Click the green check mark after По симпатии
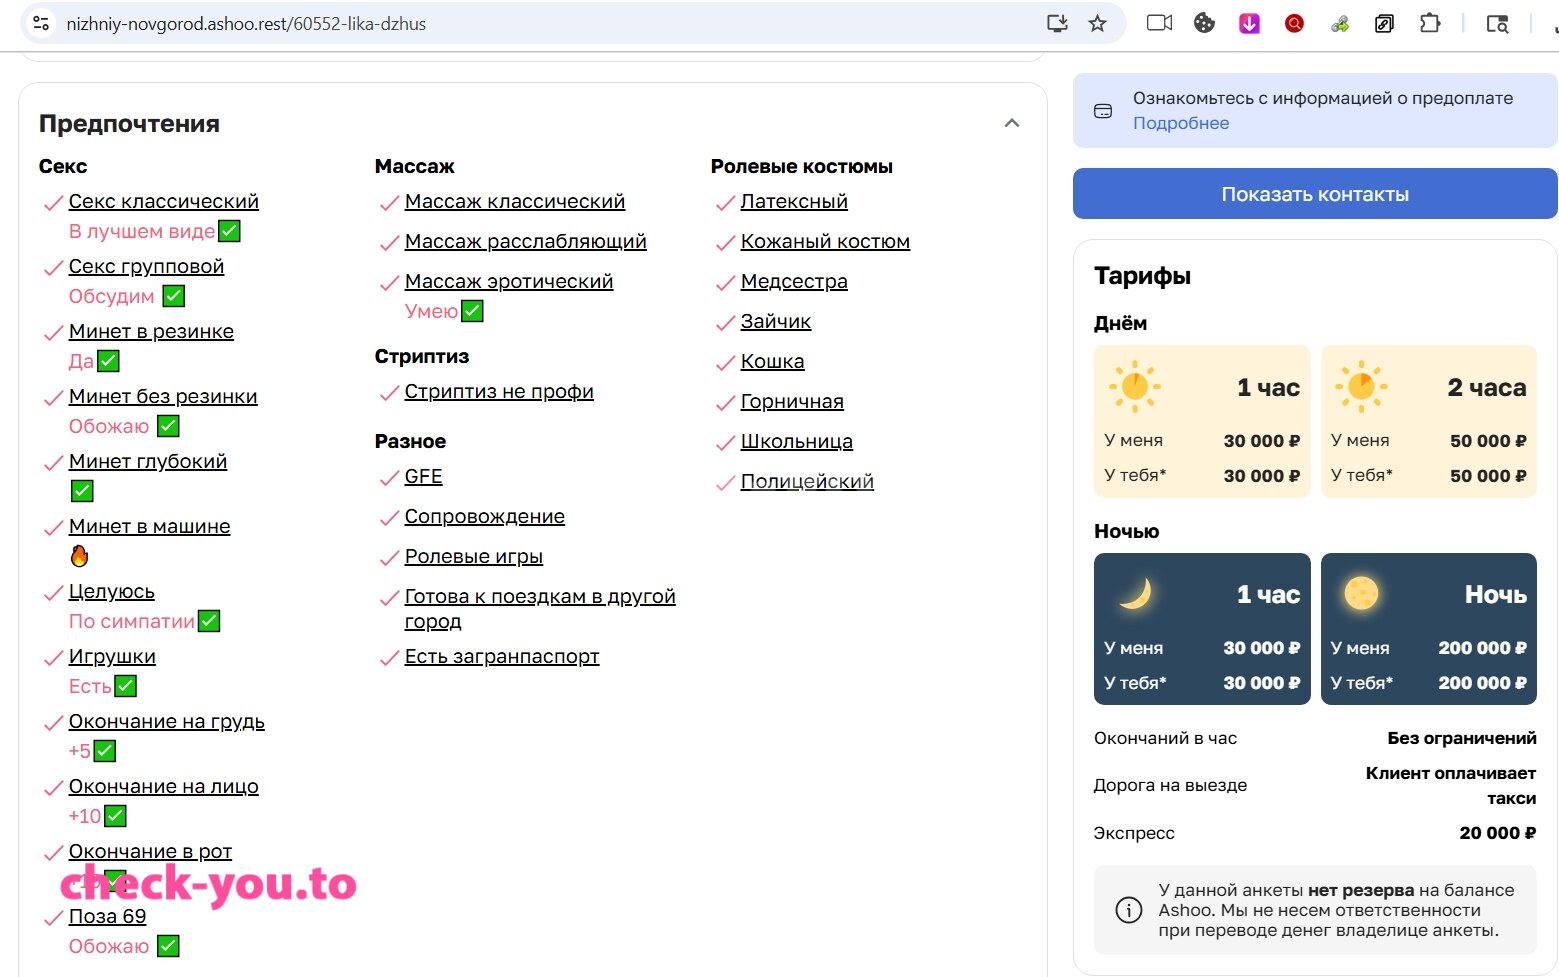Image resolution: width=1559 pixels, height=977 pixels. click(209, 621)
